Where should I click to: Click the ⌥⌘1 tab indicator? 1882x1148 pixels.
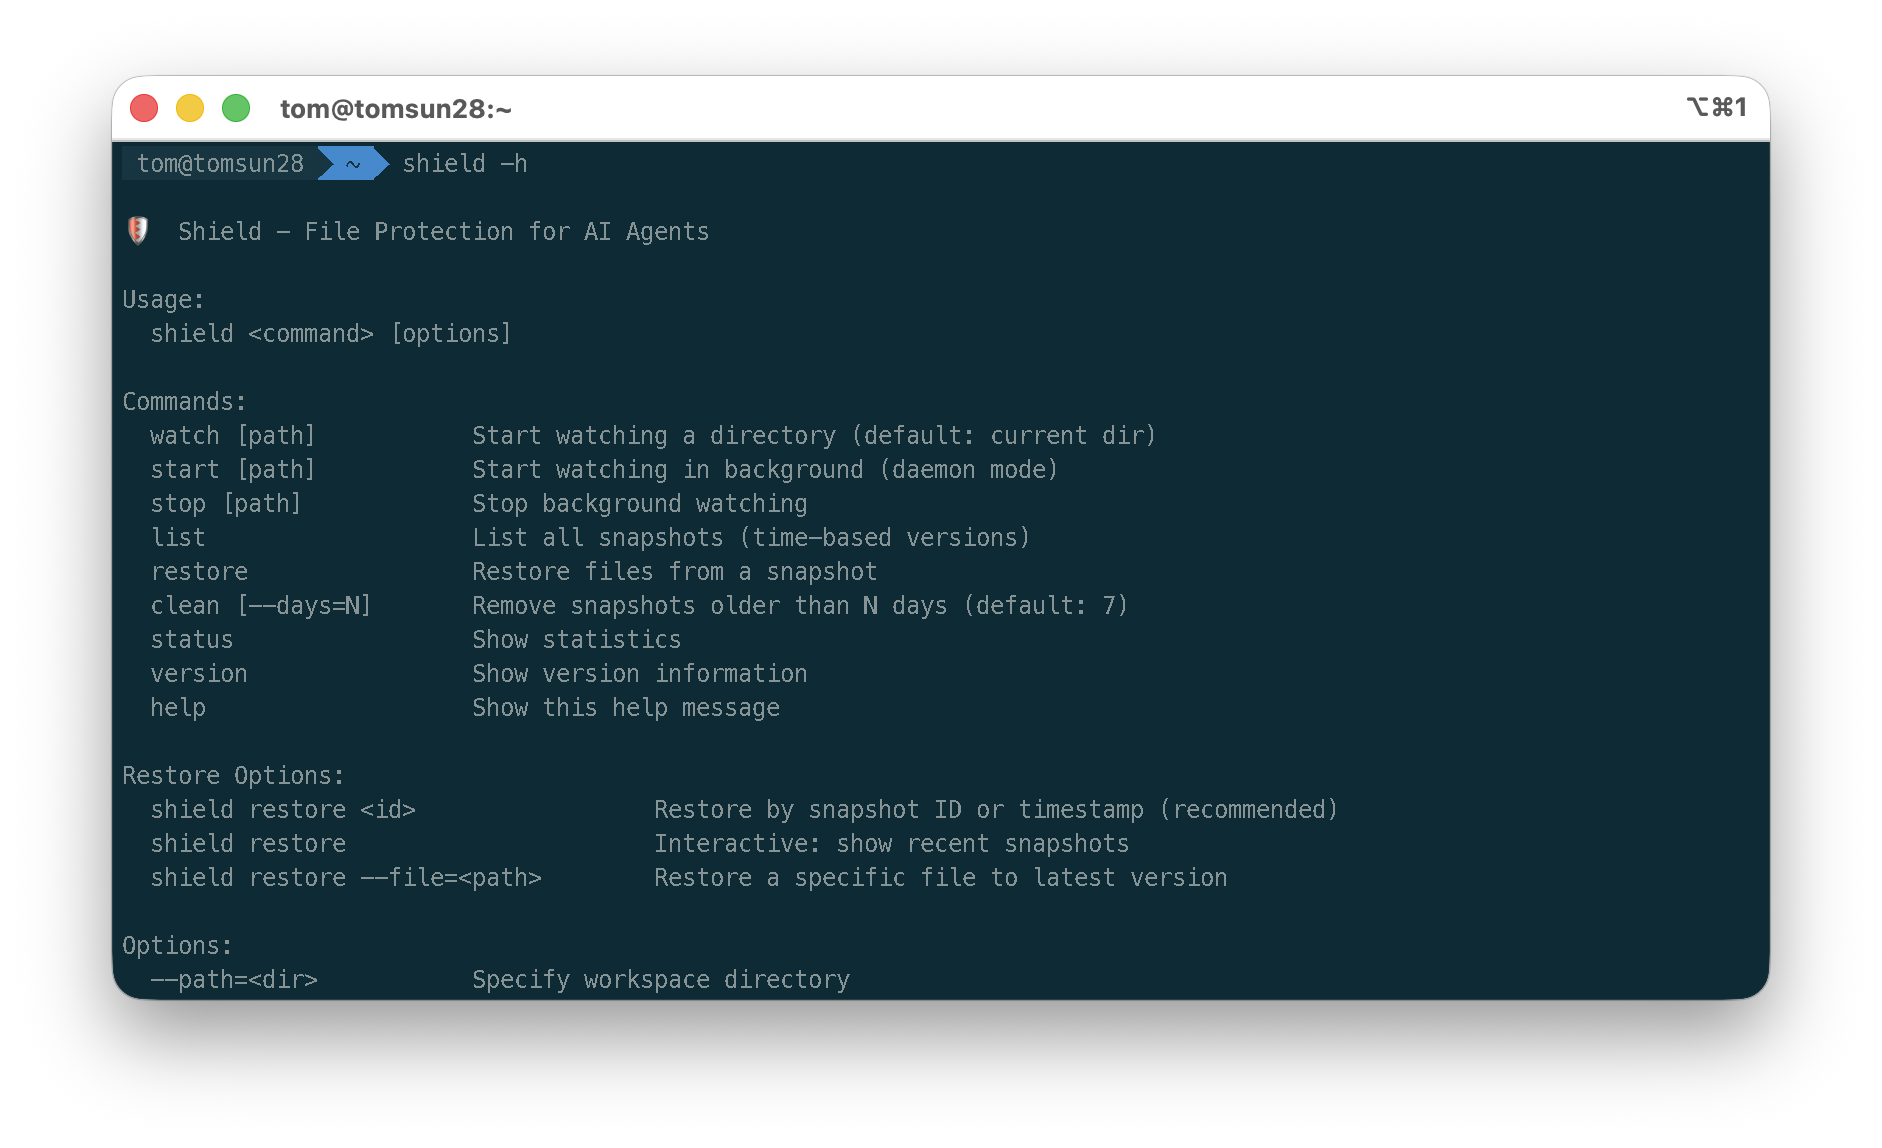pos(1717,106)
